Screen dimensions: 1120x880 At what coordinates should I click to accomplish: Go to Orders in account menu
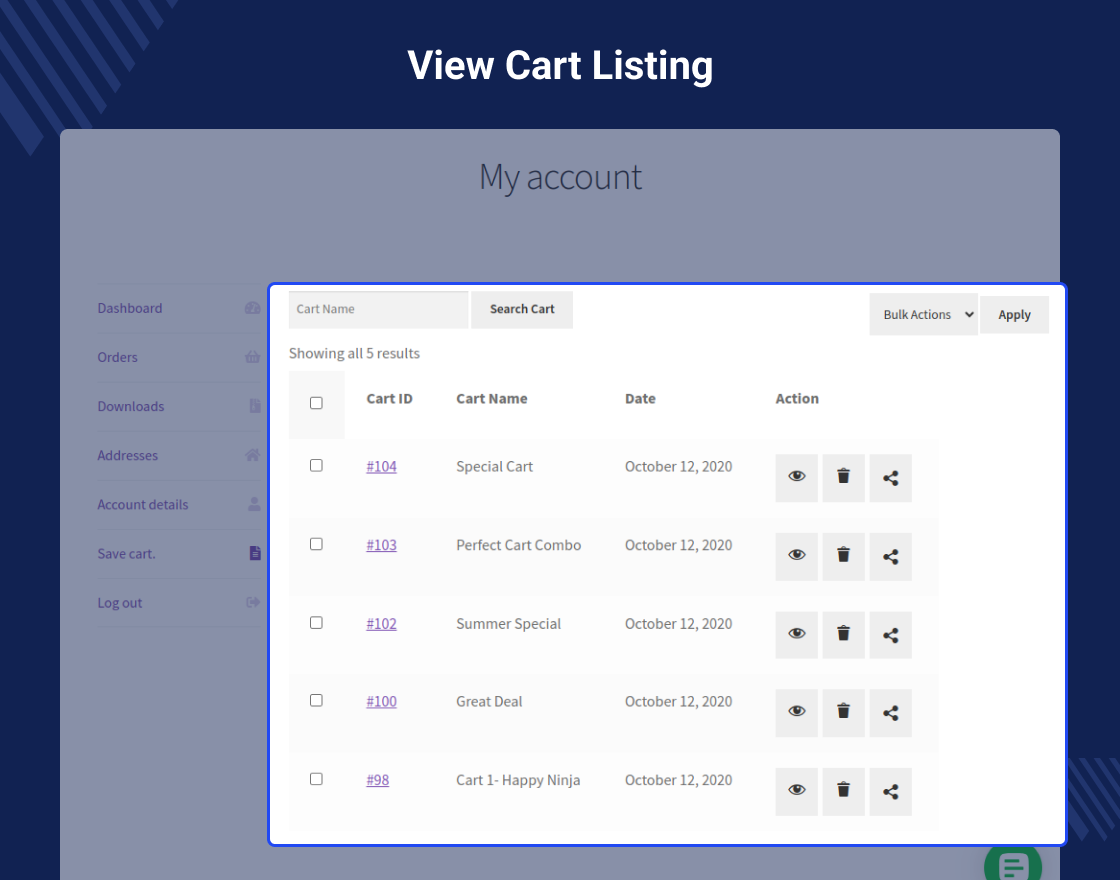[118, 357]
